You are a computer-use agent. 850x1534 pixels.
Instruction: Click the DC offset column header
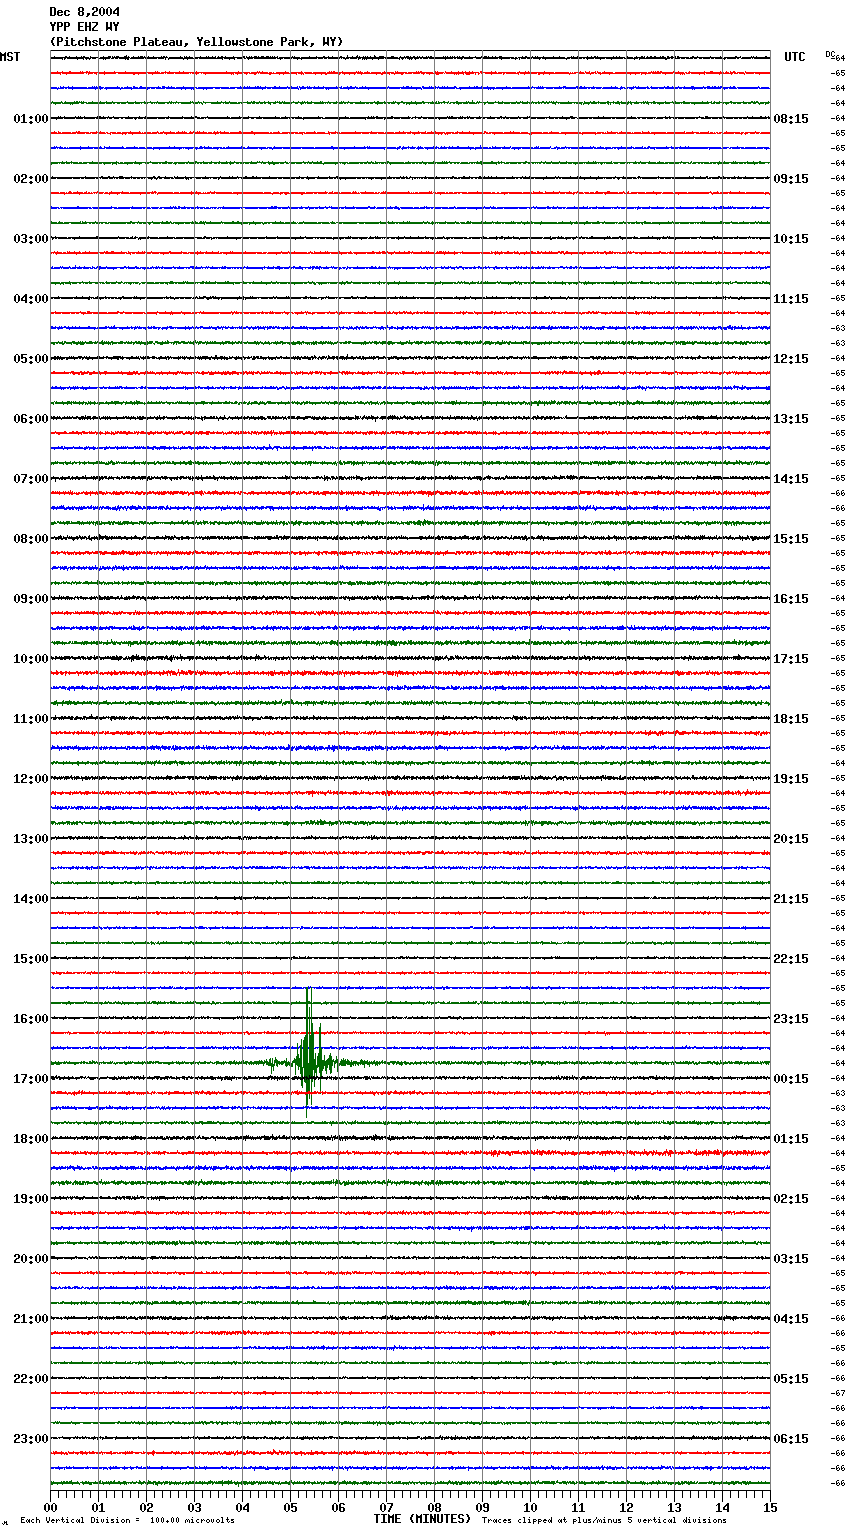click(830, 54)
